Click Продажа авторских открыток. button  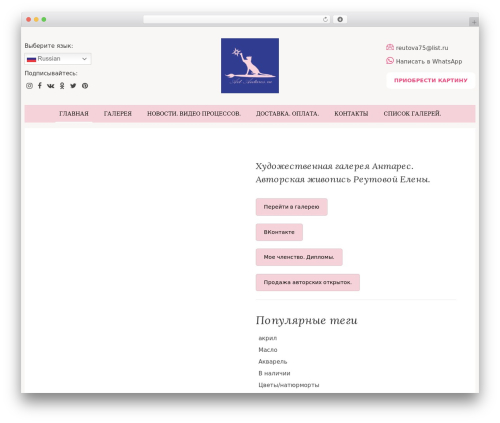pyautogui.click(x=308, y=282)
